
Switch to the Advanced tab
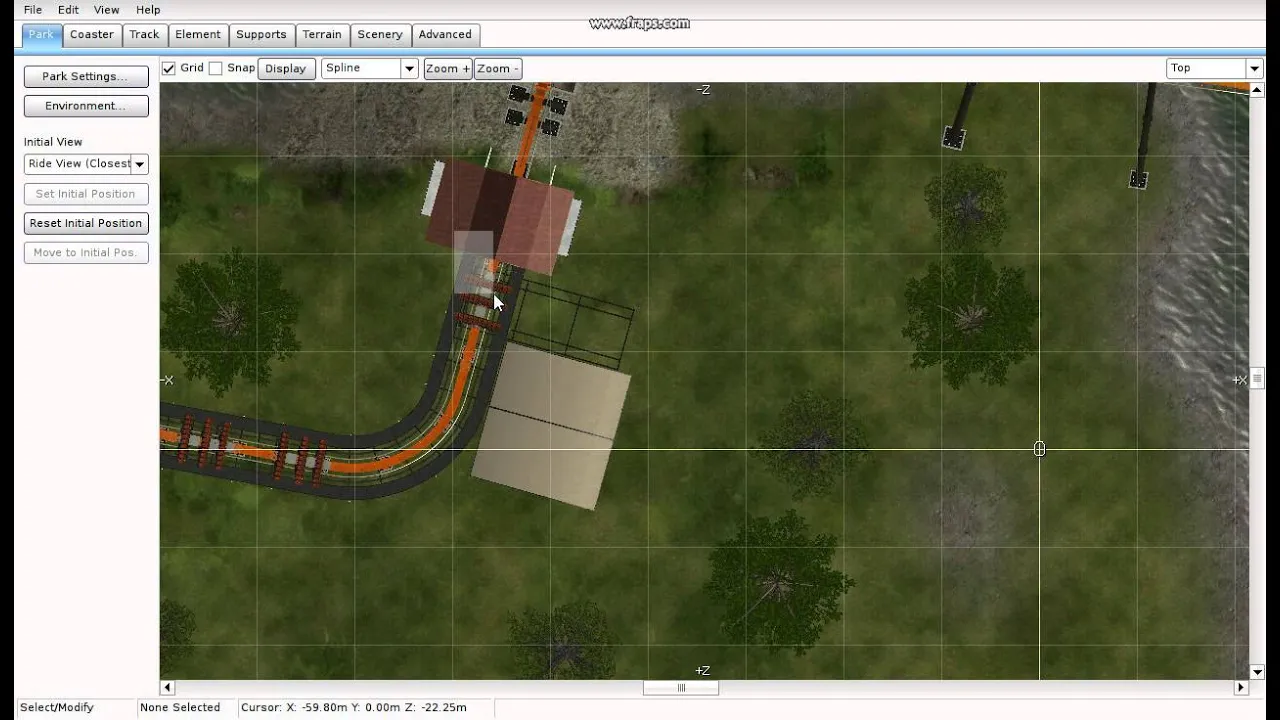tap(445, 34)
